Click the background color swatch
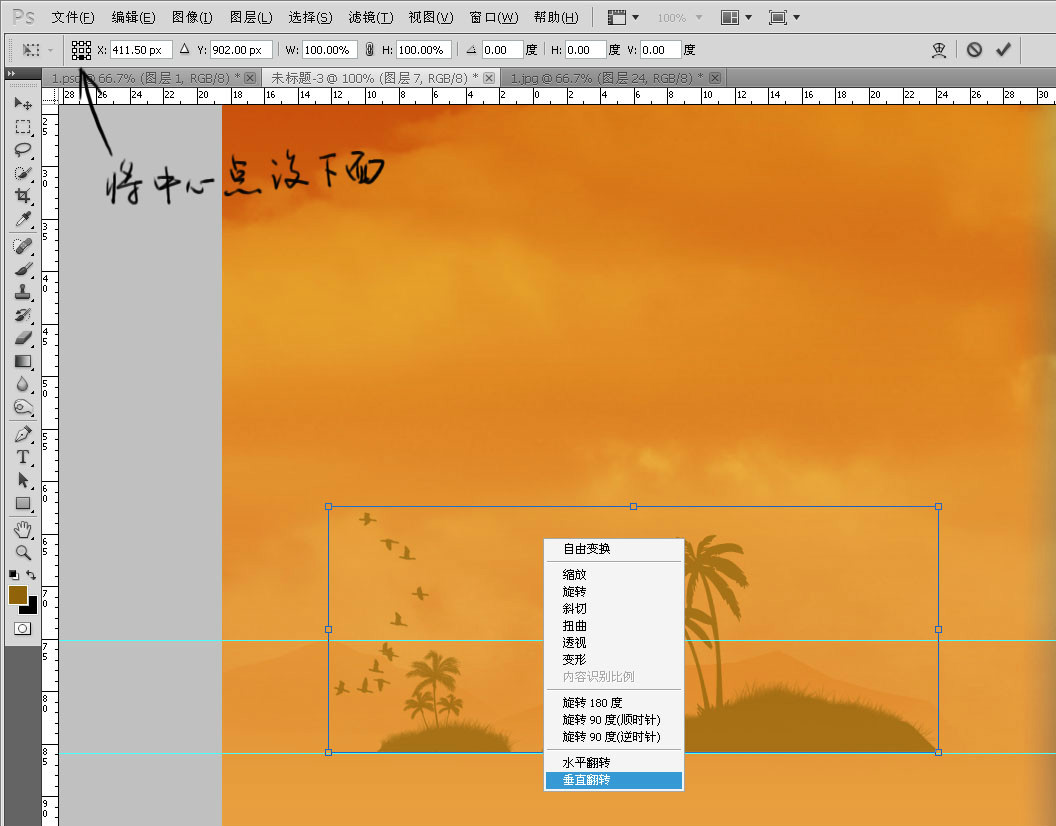The height and width of the screenshot is (826, 1056). click(31, 607)
